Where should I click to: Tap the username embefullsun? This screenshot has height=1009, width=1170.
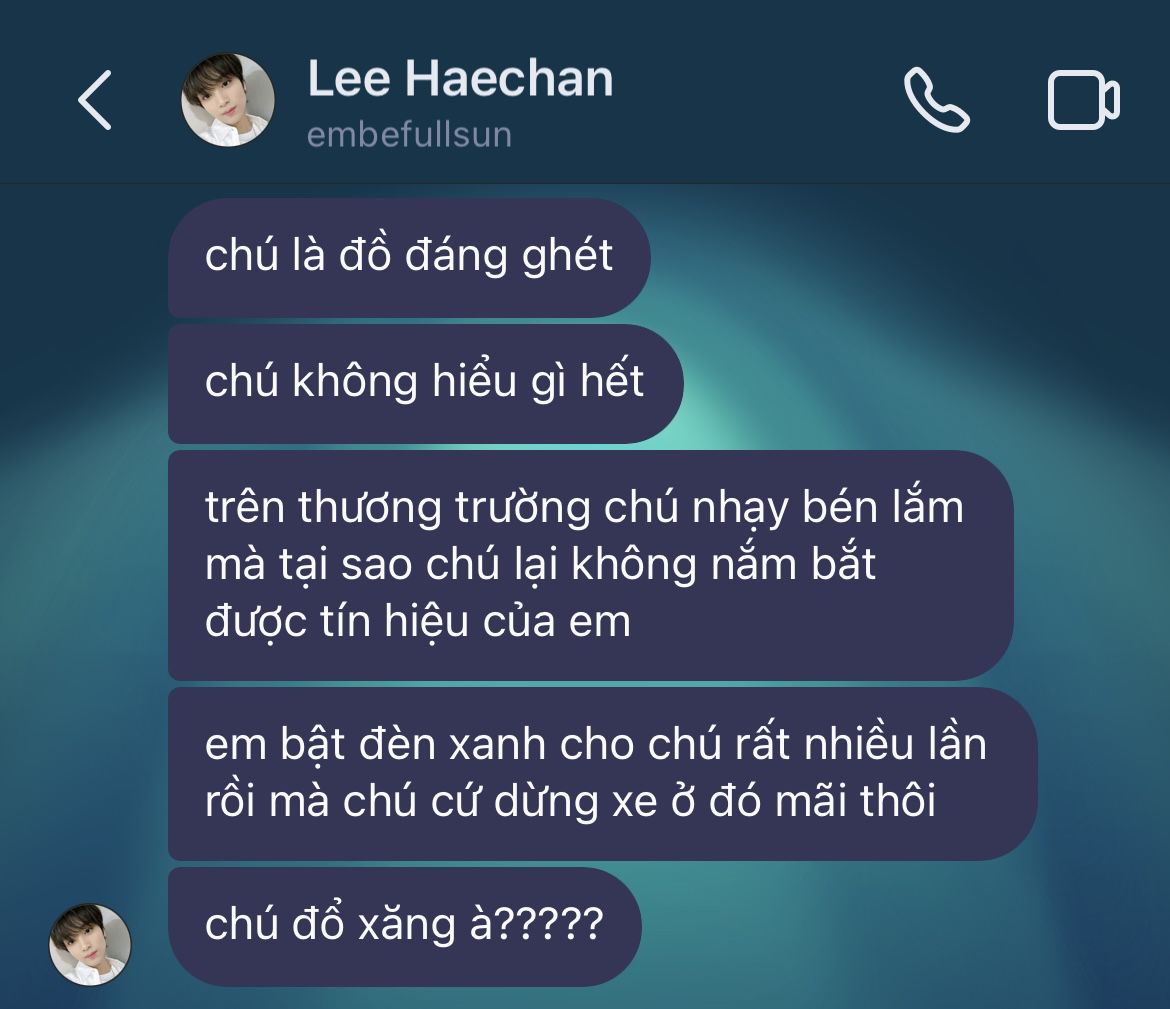coord(410,135)
